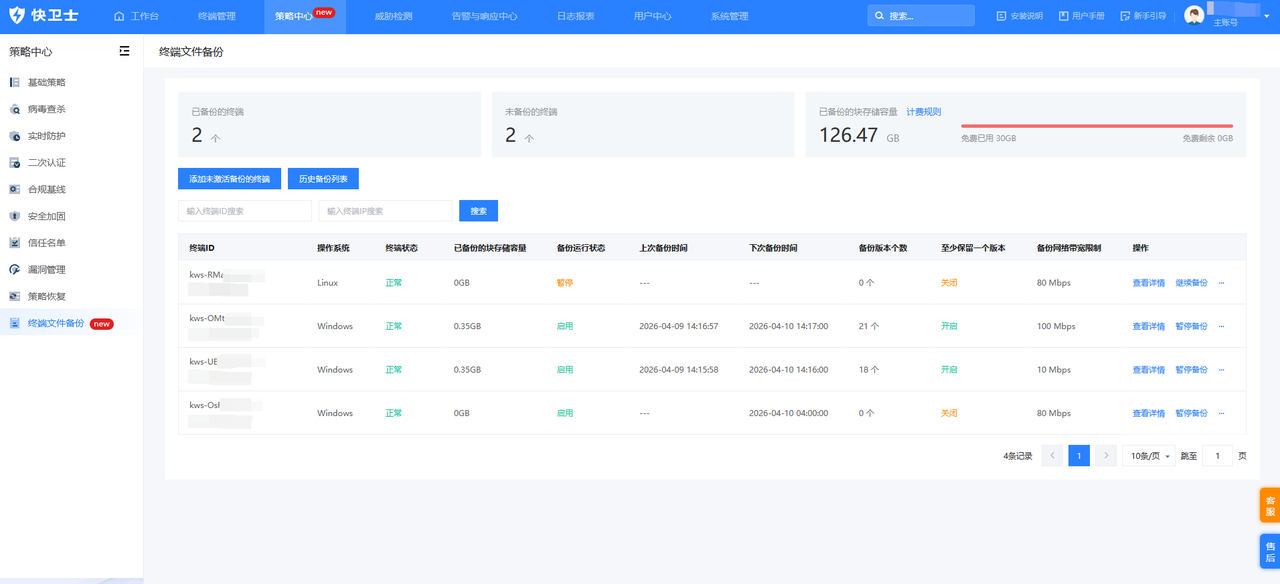Viewport: 1280px width, 584px height.
Task: Open the 历史备份列表 button
Action: (x=323, y=179)
